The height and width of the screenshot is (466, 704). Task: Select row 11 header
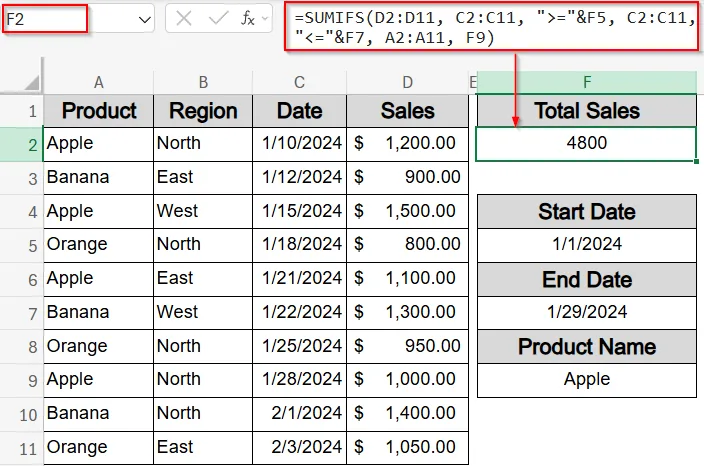[21, 448]
